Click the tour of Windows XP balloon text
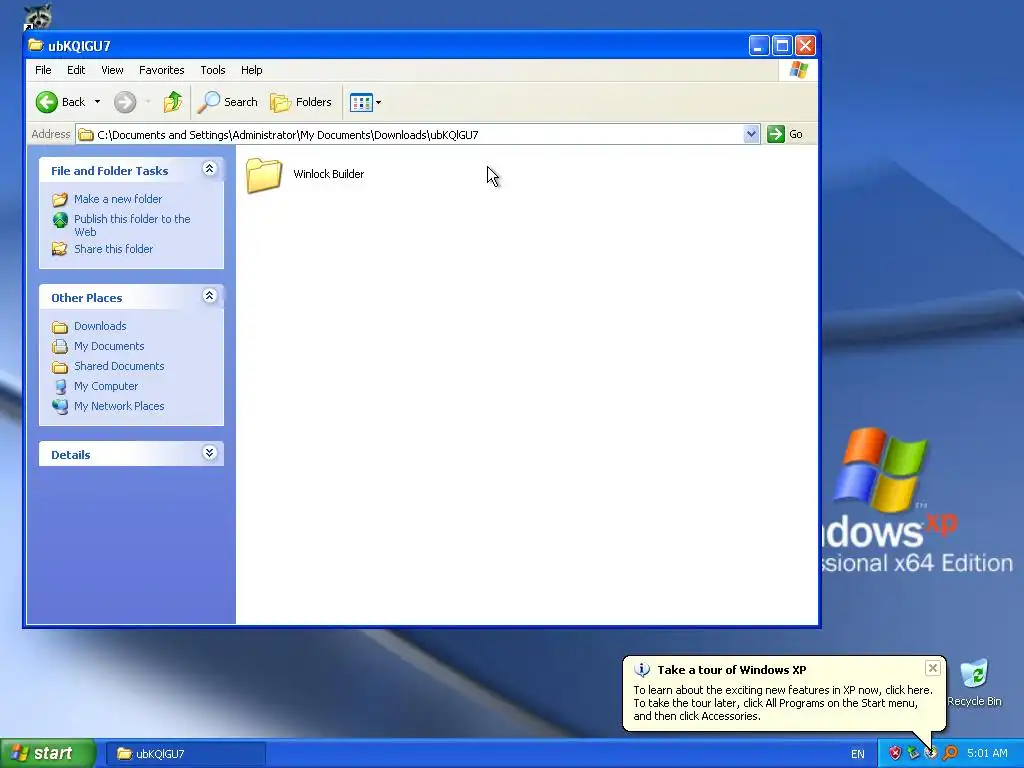This screenshot has width=1024, height=768. tap(782, 703)
